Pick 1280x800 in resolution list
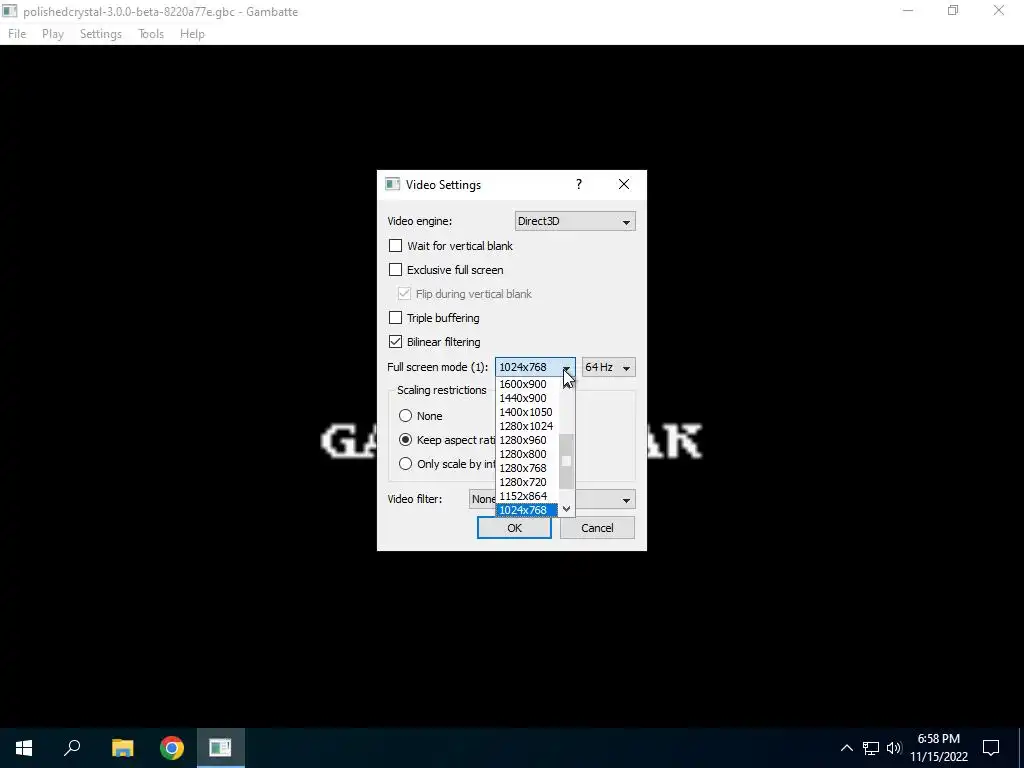The width and height of the screenshot is (1024, 768). 527,454
